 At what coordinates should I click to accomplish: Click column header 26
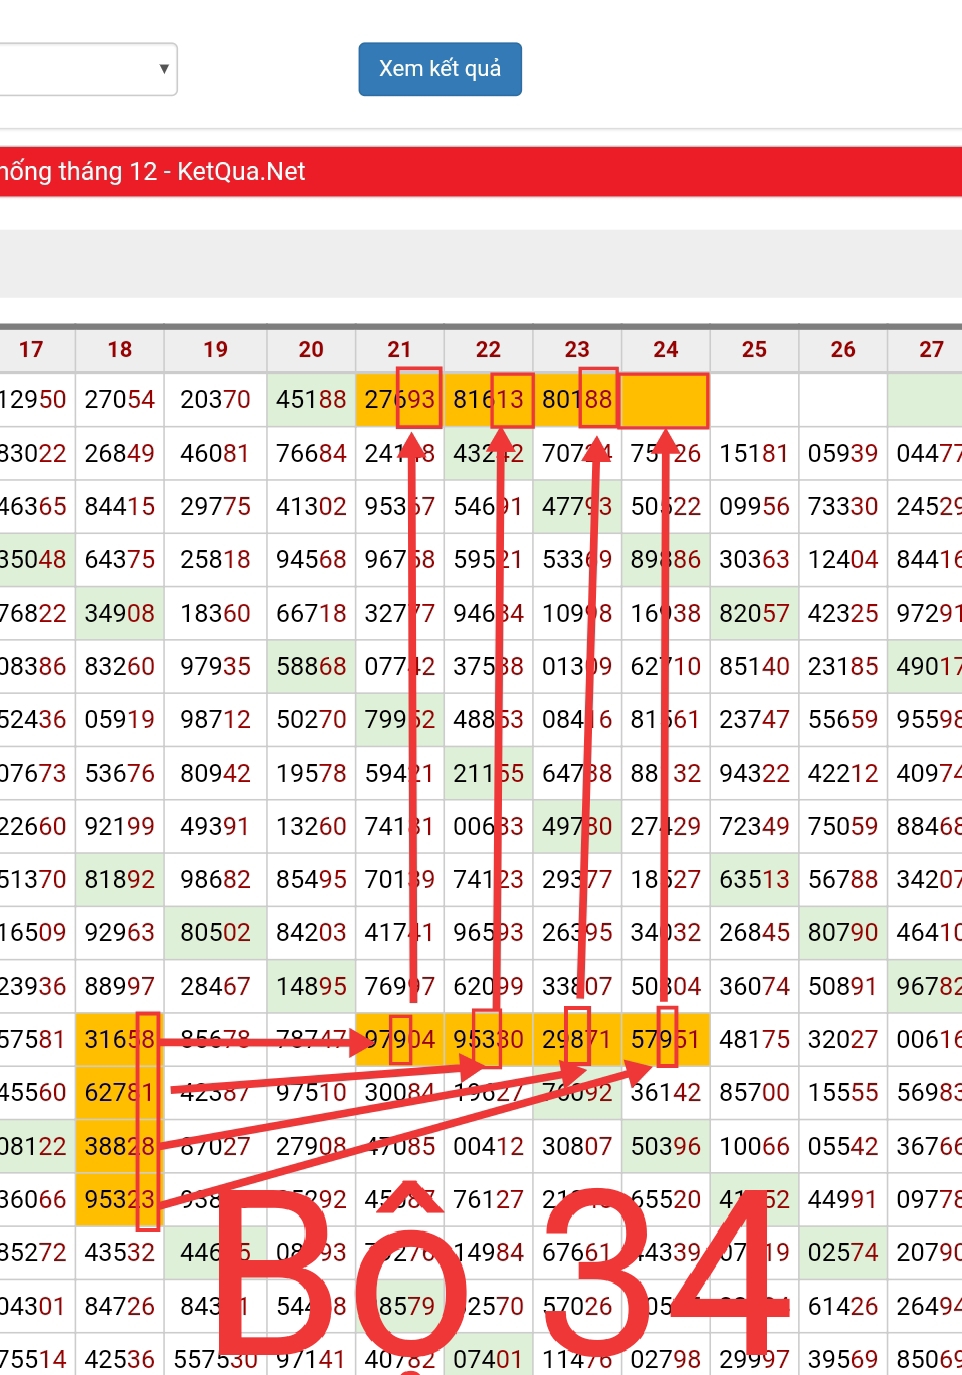tap(842, 349)
